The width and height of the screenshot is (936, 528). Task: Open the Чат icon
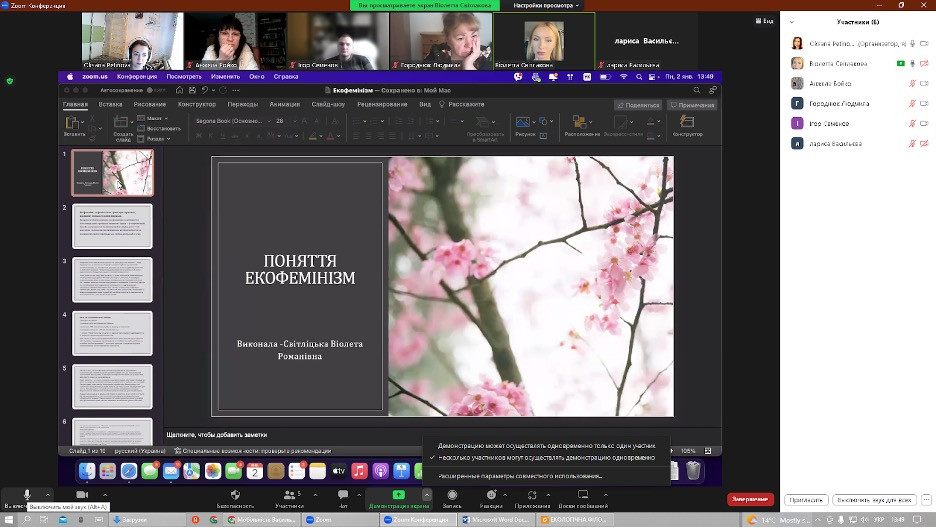[x=343, y=495]
